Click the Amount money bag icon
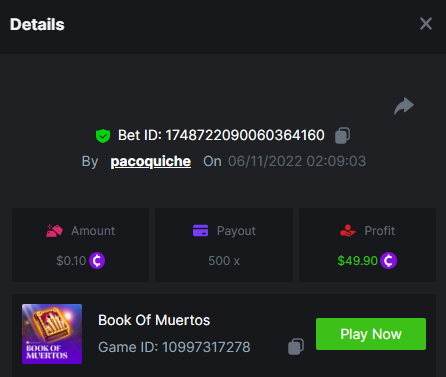 tap(54, 231)
